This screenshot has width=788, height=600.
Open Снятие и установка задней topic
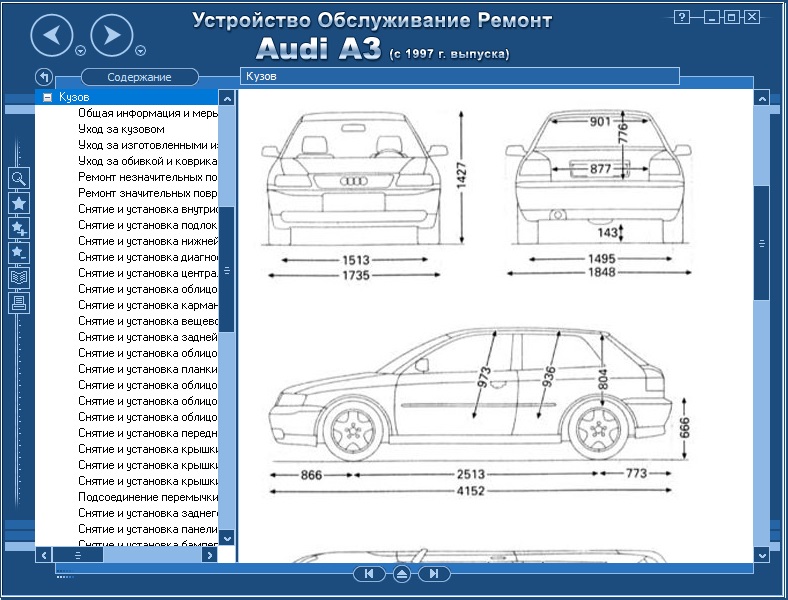pyautogui.click(x=148, y=337)
